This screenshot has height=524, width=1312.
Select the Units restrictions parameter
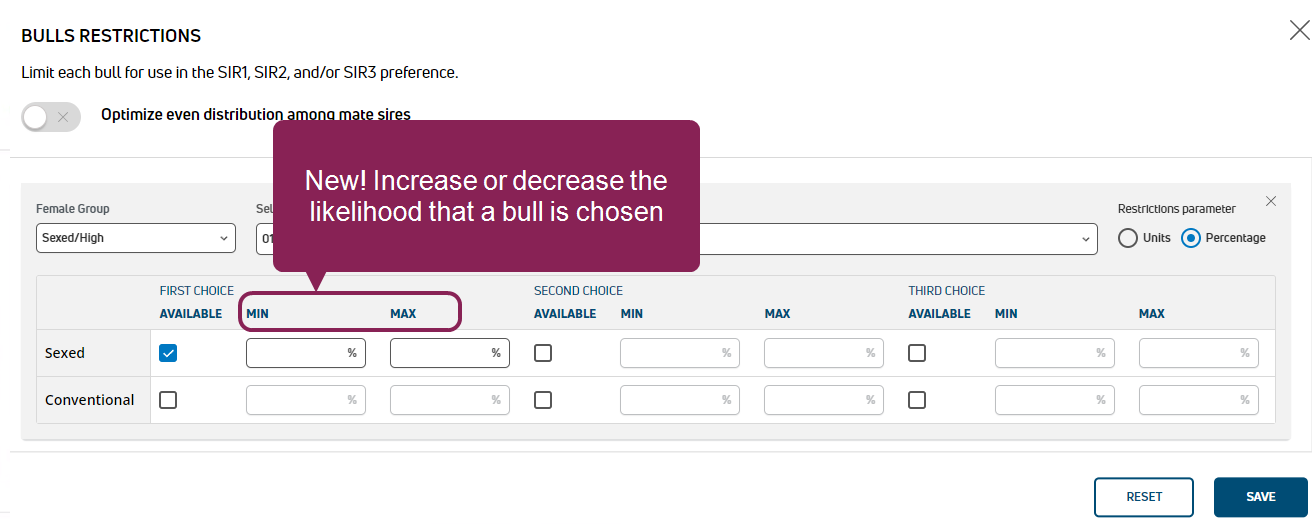[1128, 238]
